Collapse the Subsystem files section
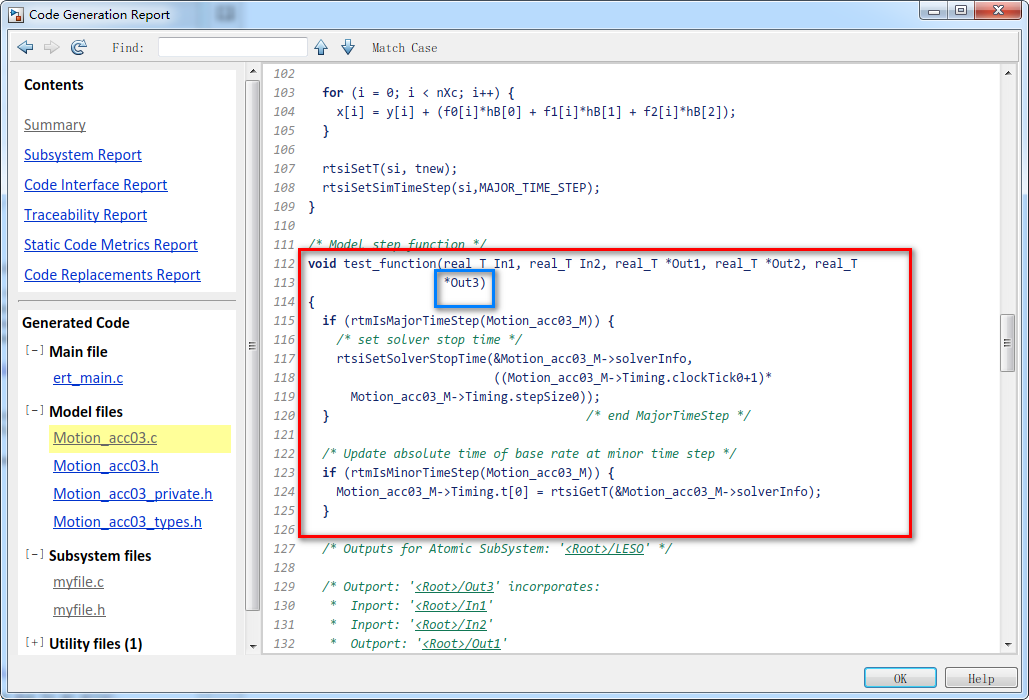The height and width of the screenshot is (700, 1029). click(34, 555)
